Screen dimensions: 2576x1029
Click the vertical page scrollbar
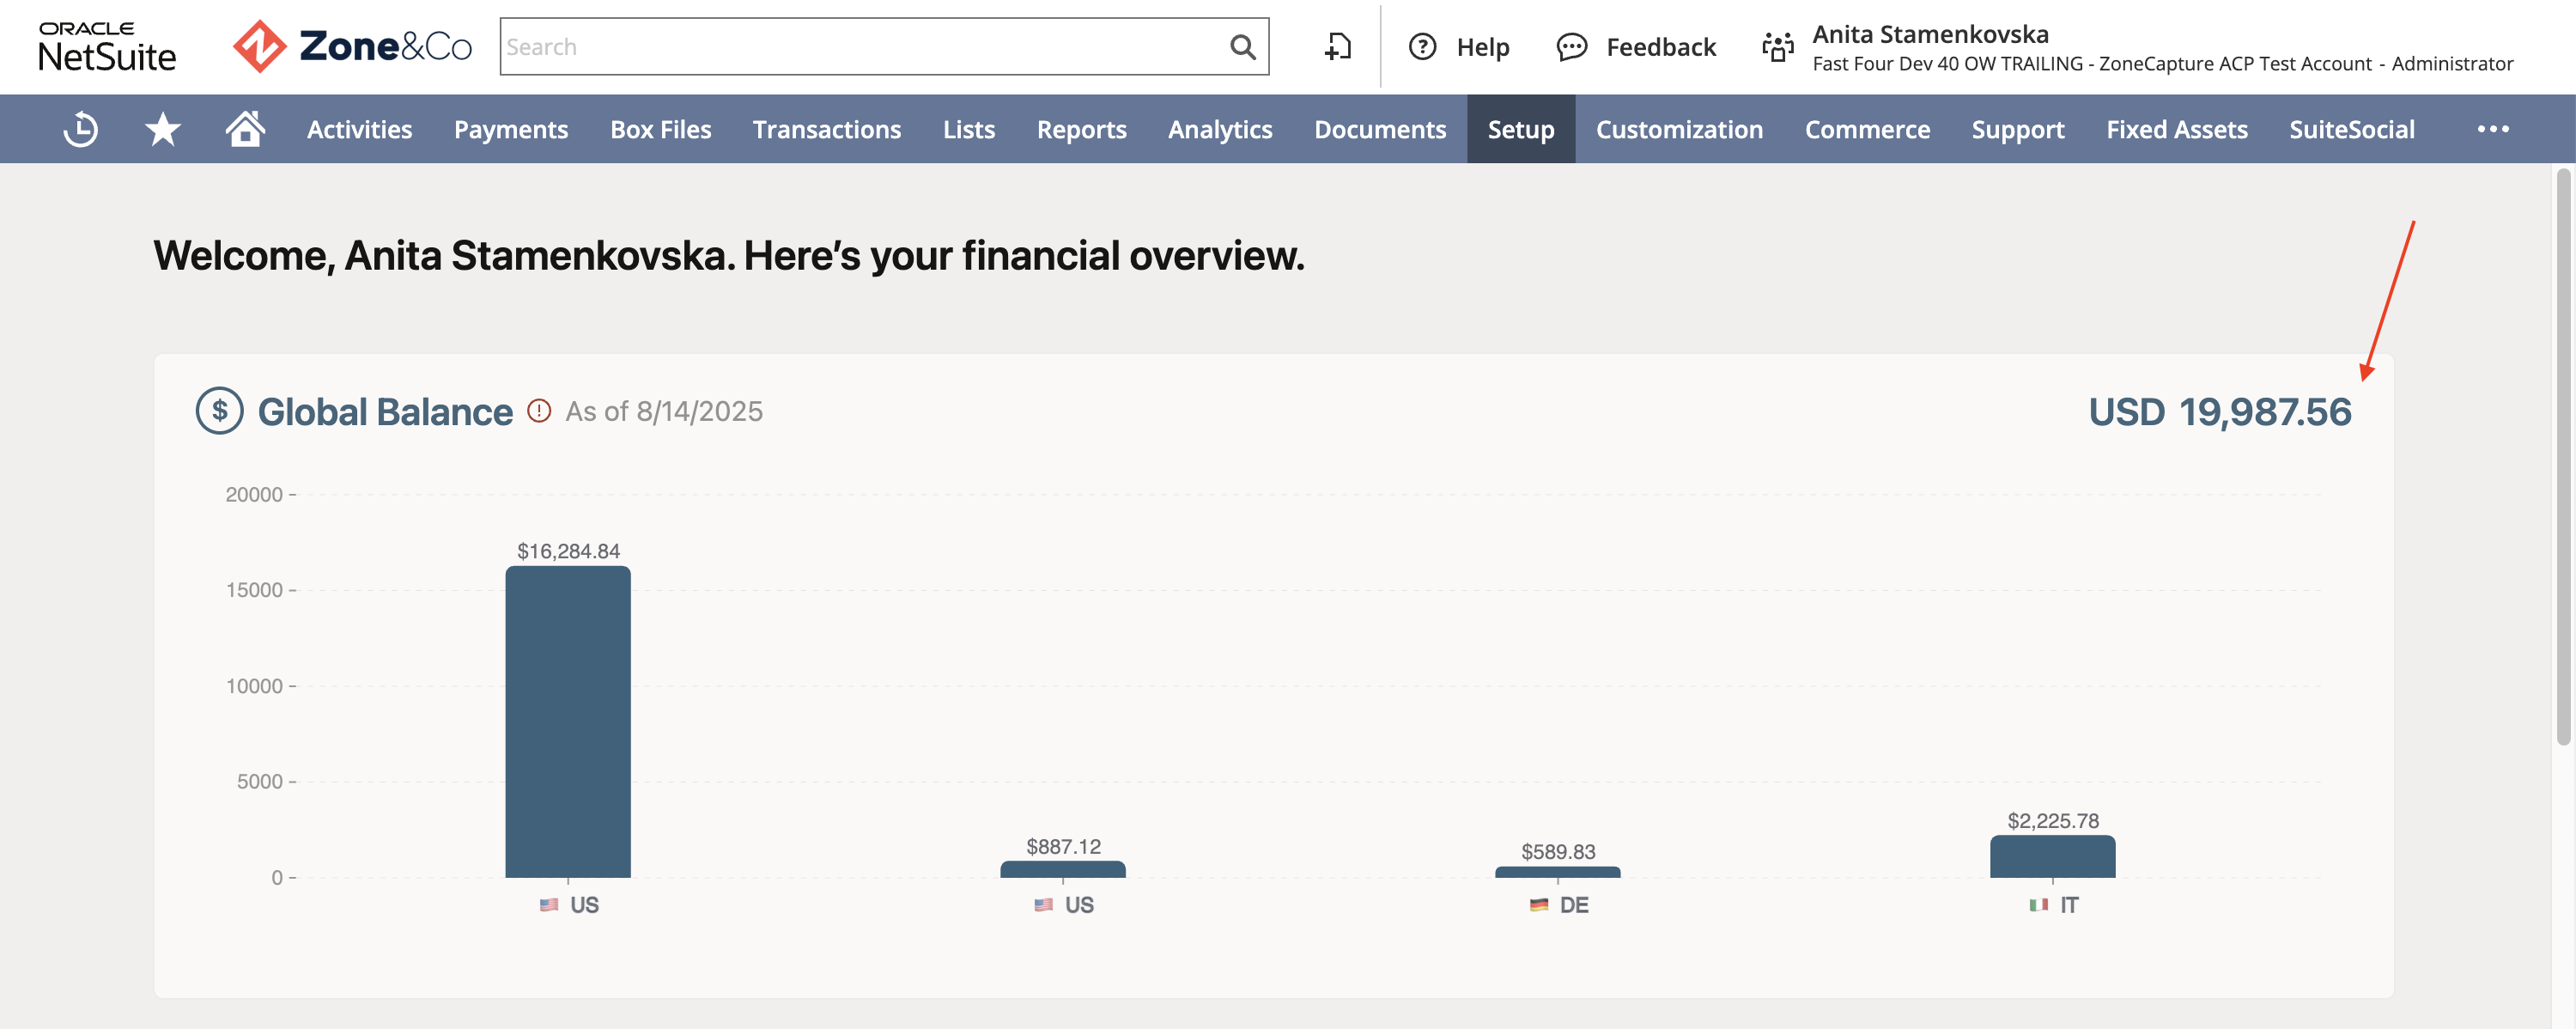[2563, 457]
